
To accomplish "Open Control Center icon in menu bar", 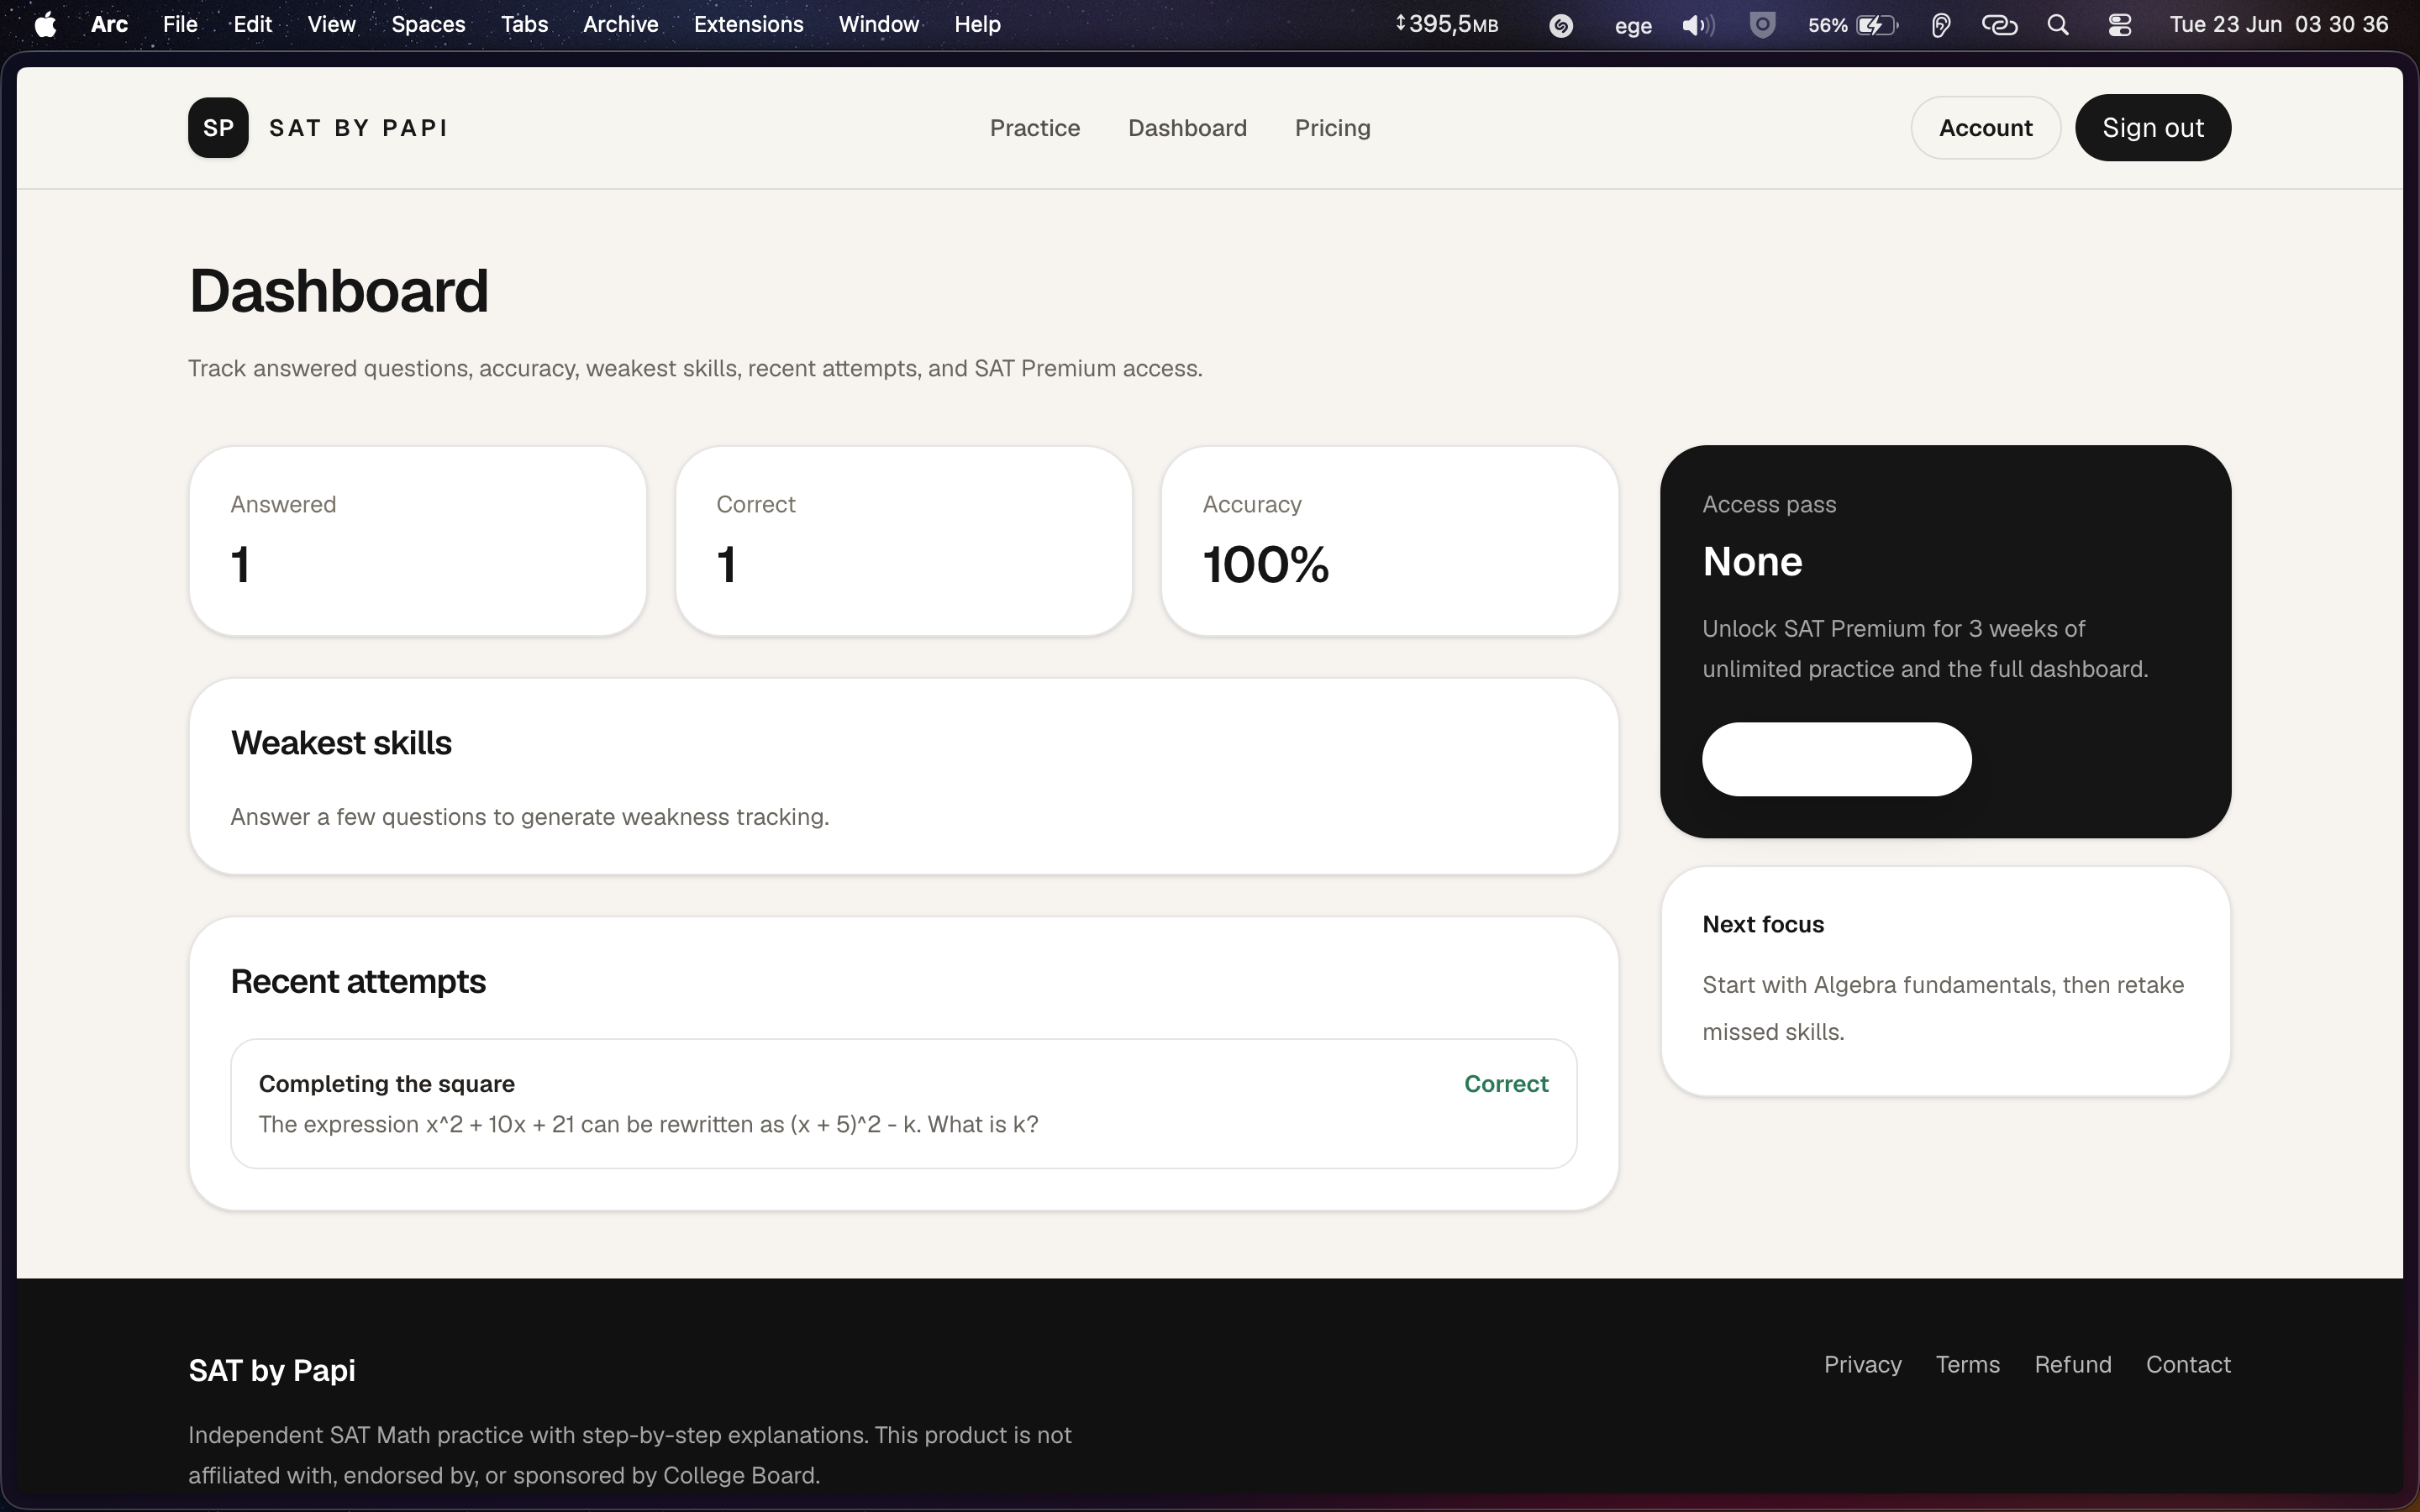I will point(2120,25).
